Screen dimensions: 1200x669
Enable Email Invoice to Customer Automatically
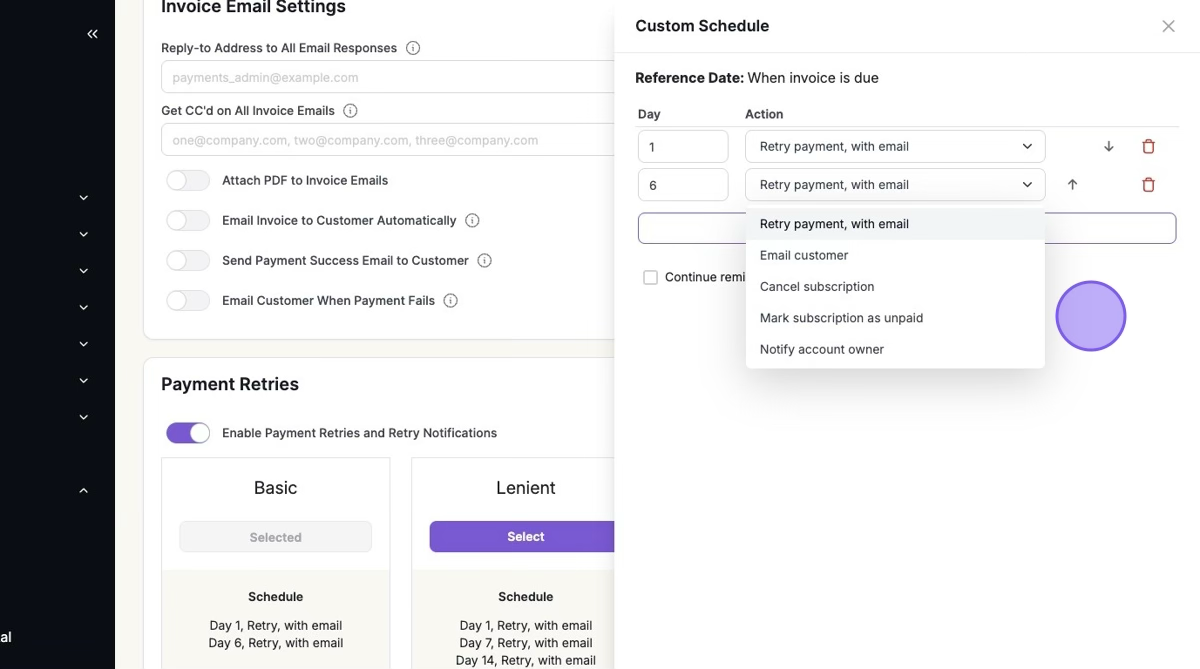click(188, 221)
